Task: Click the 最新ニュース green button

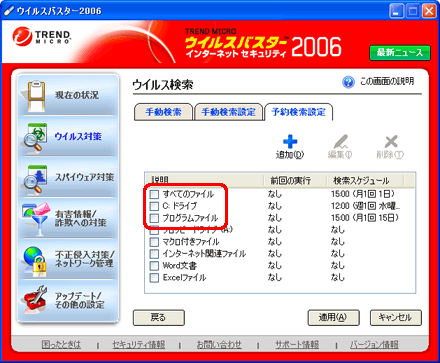Action: [400, 53]
